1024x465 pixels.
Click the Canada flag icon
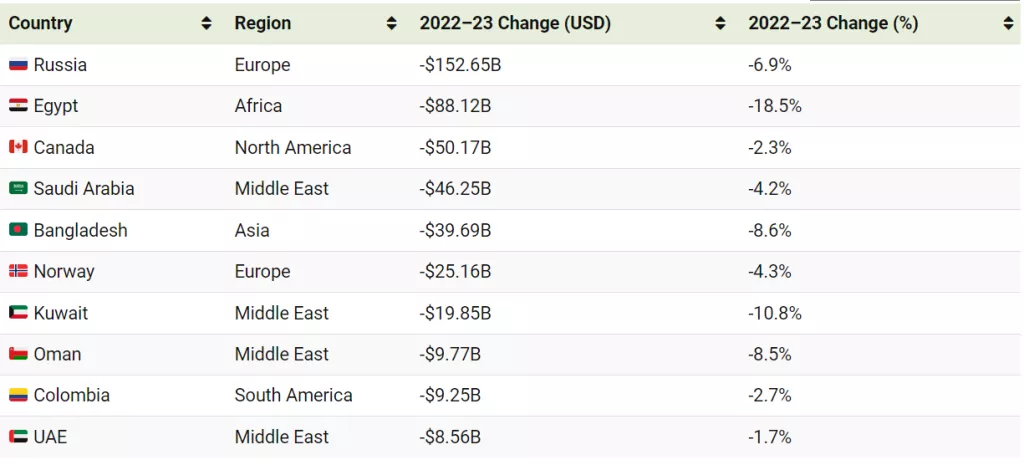coord(18,147)
